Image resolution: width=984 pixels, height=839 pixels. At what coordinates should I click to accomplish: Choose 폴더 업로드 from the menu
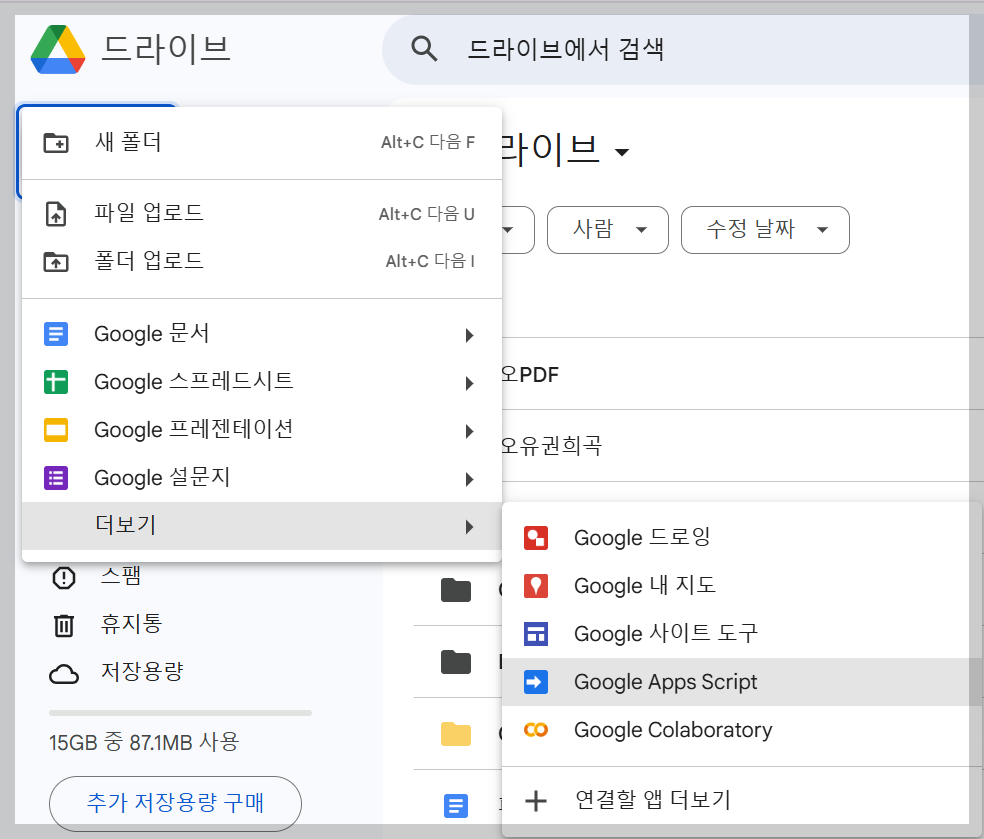click(x=262, y=261)
